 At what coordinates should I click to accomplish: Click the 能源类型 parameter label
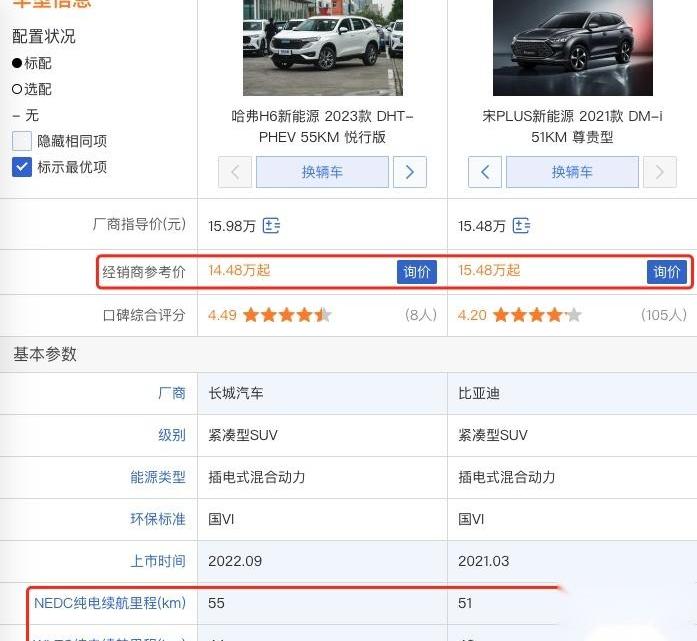[x=158, y=477]
